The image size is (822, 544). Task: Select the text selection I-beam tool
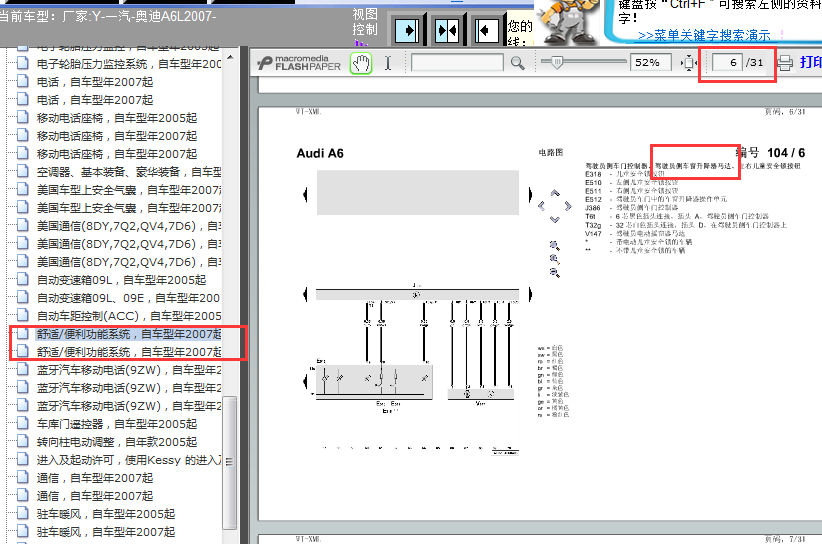(x=388, y=63)
